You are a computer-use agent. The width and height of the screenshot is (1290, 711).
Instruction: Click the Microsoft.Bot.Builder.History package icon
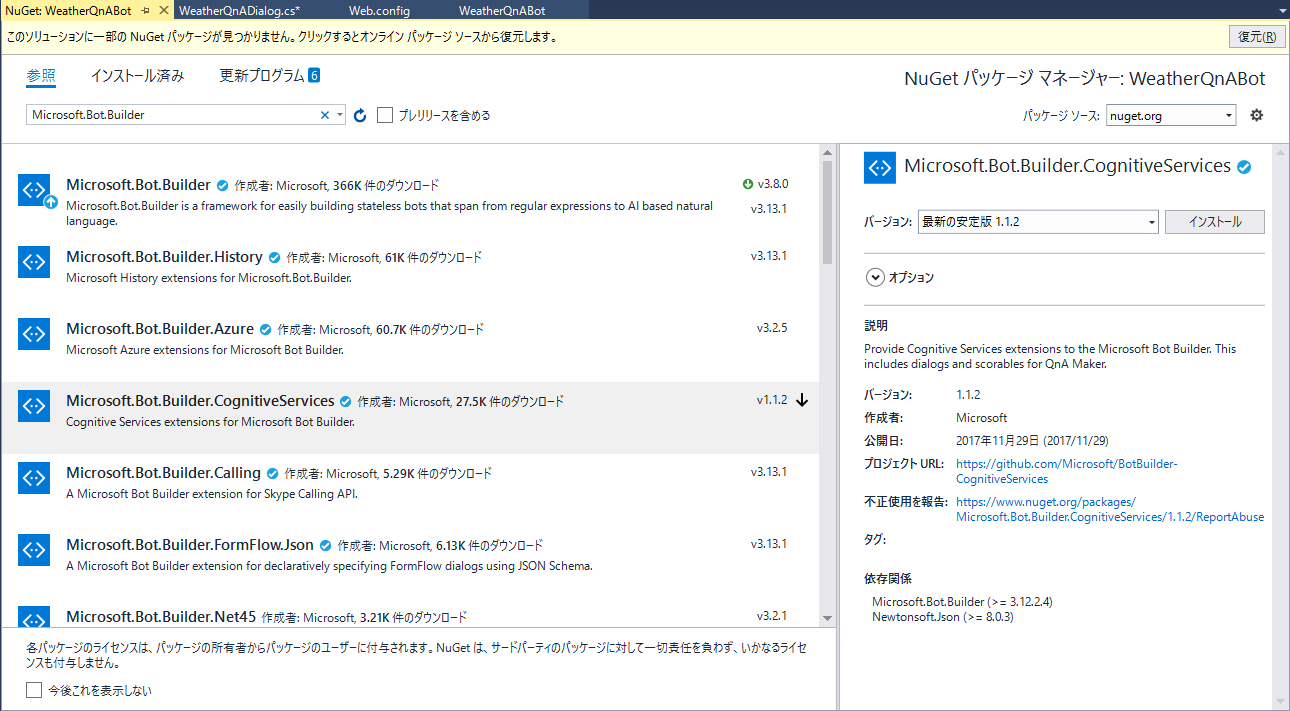point(34,262)
